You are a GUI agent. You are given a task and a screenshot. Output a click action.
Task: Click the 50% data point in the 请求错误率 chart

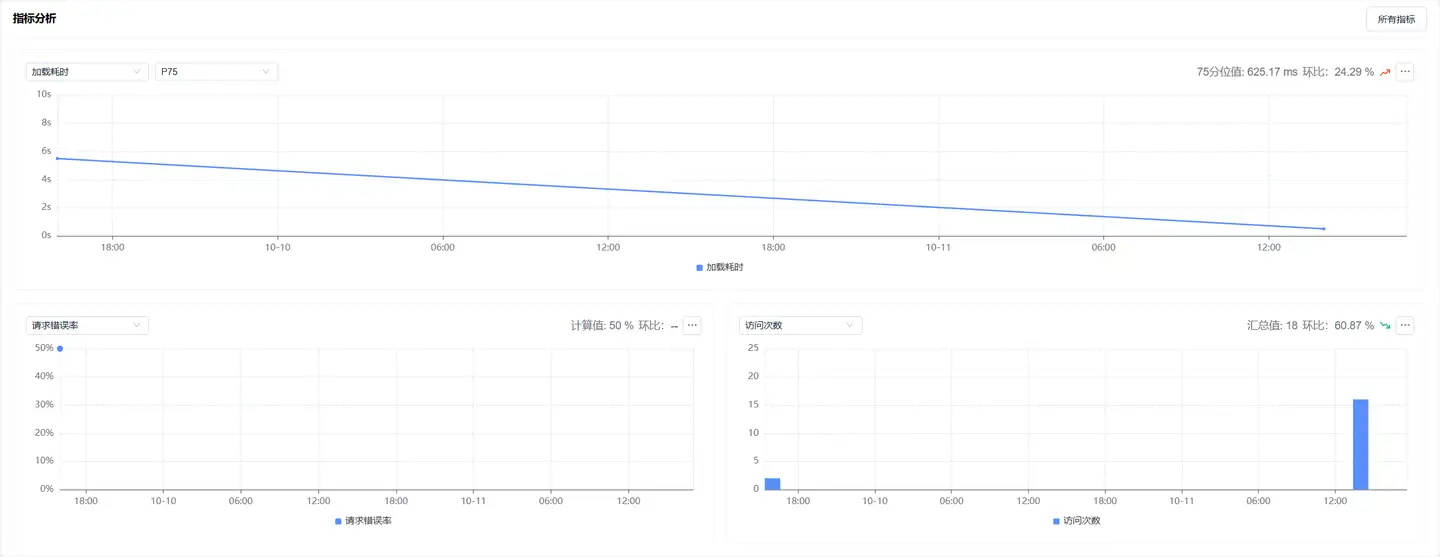[60, 349]
